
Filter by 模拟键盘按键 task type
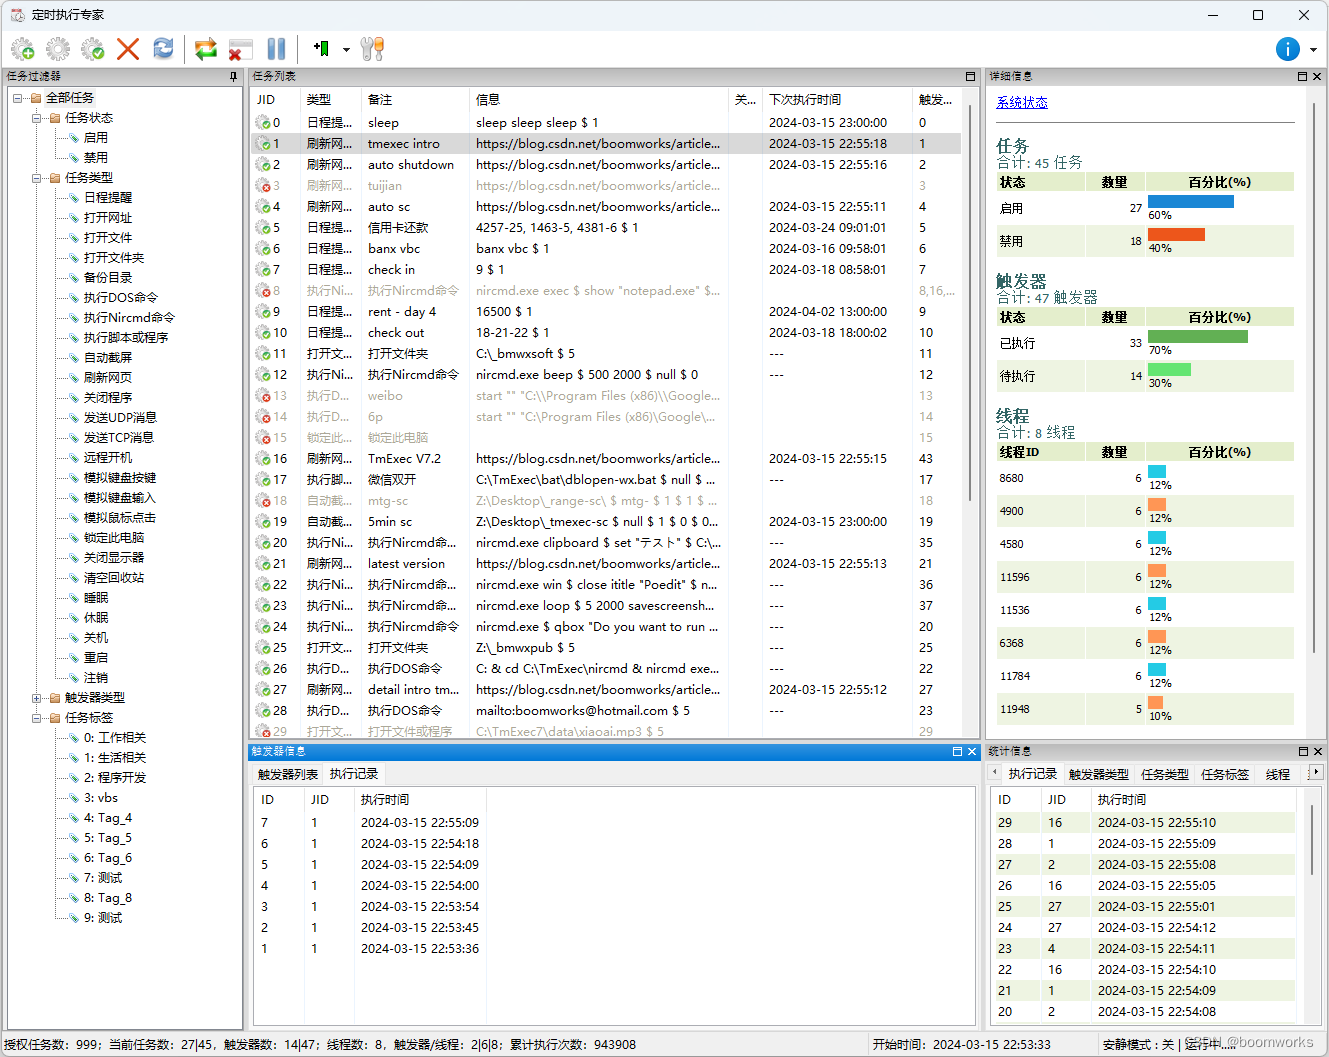(120, 478)
